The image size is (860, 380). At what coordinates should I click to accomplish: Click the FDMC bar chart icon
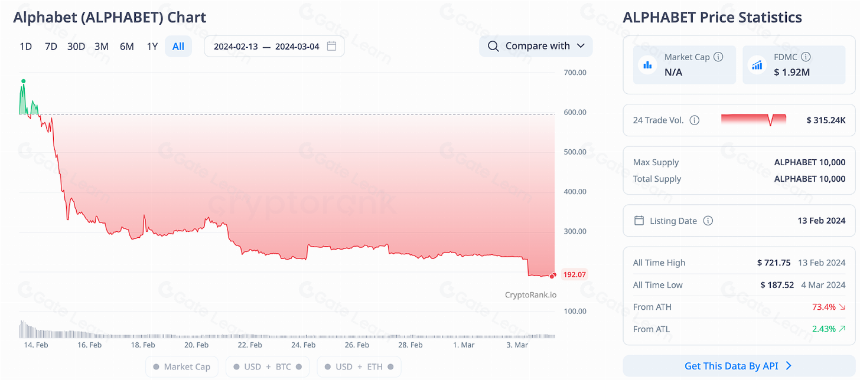(757, 65)
